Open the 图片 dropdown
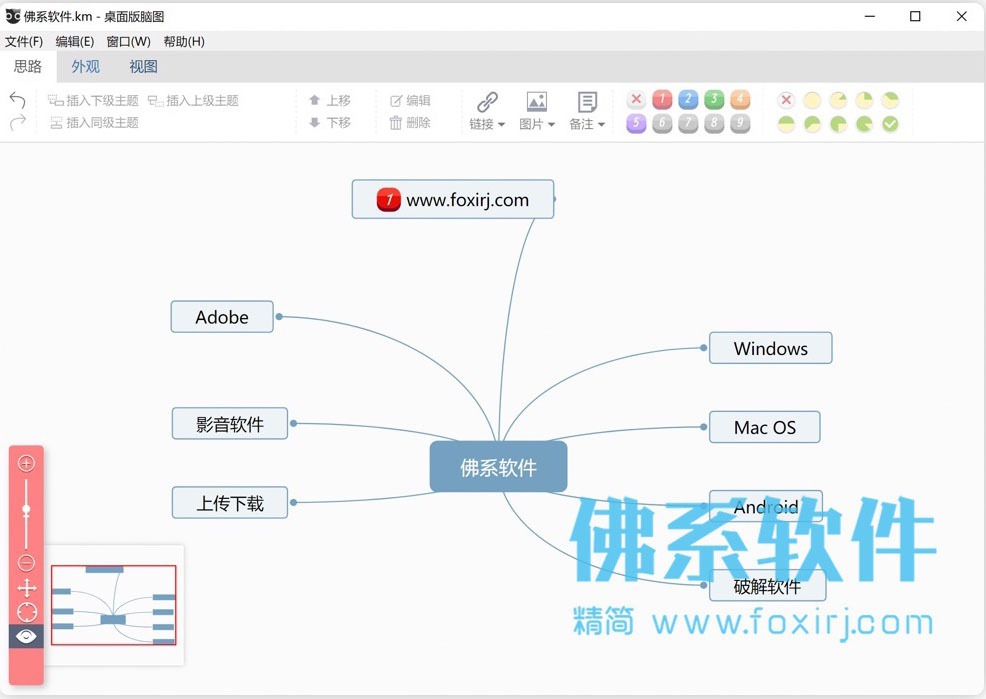This screenshot has width=986, height=699. point(536,111)
